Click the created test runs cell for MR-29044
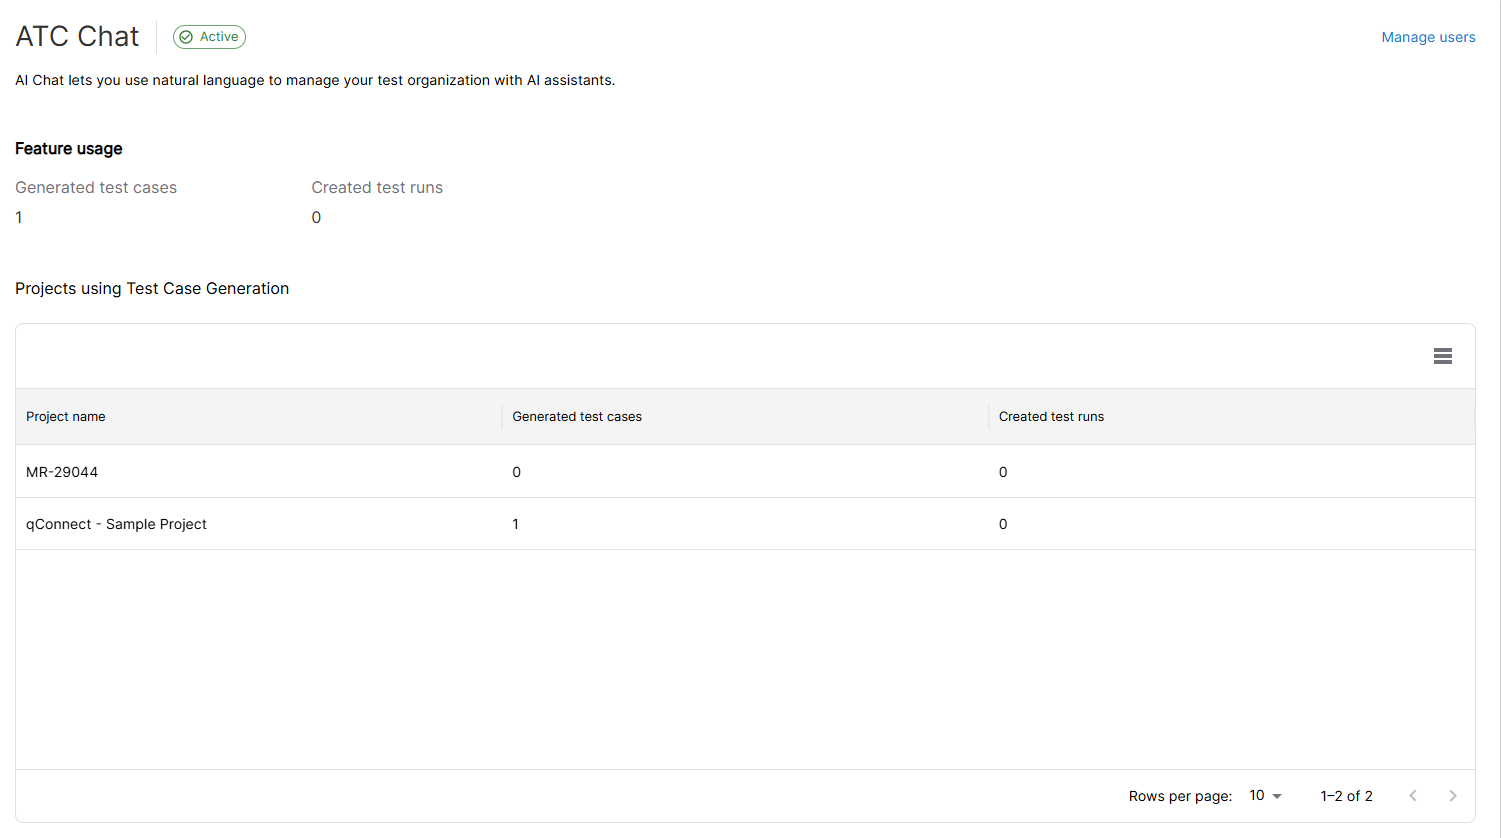1501x838 pixels. pyautogui.click(x=1003, y=472)
